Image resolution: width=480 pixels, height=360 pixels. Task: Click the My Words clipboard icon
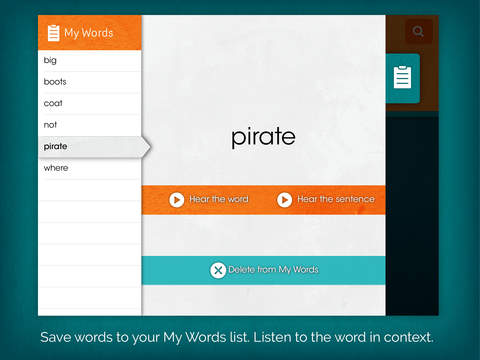[53, 33]
